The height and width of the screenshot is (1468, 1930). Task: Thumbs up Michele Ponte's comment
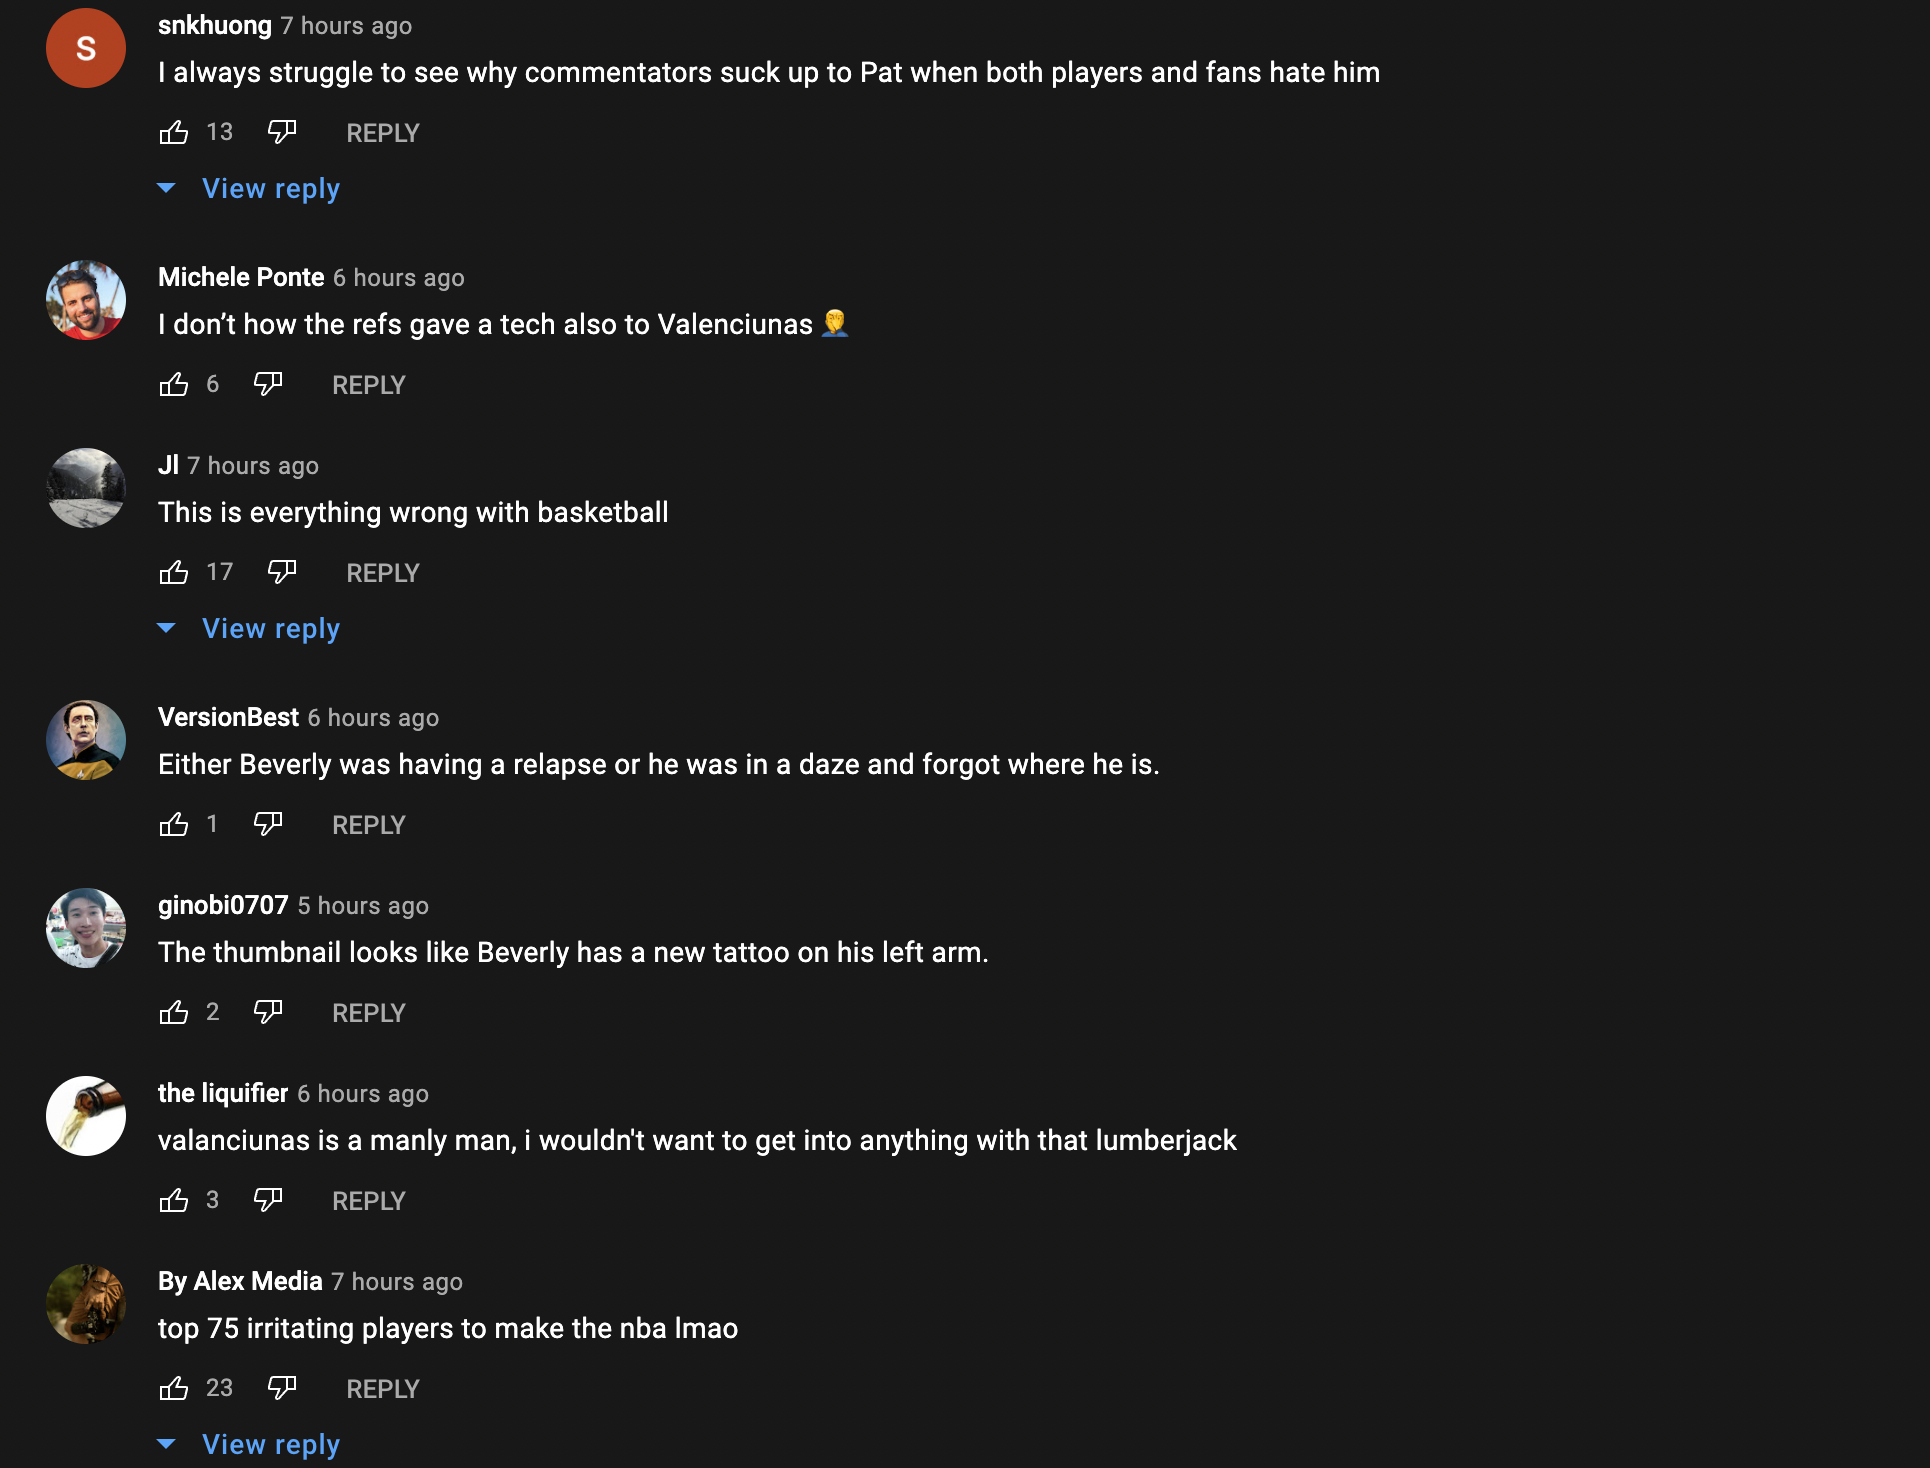pyautogui.click(x=174, y=384)
